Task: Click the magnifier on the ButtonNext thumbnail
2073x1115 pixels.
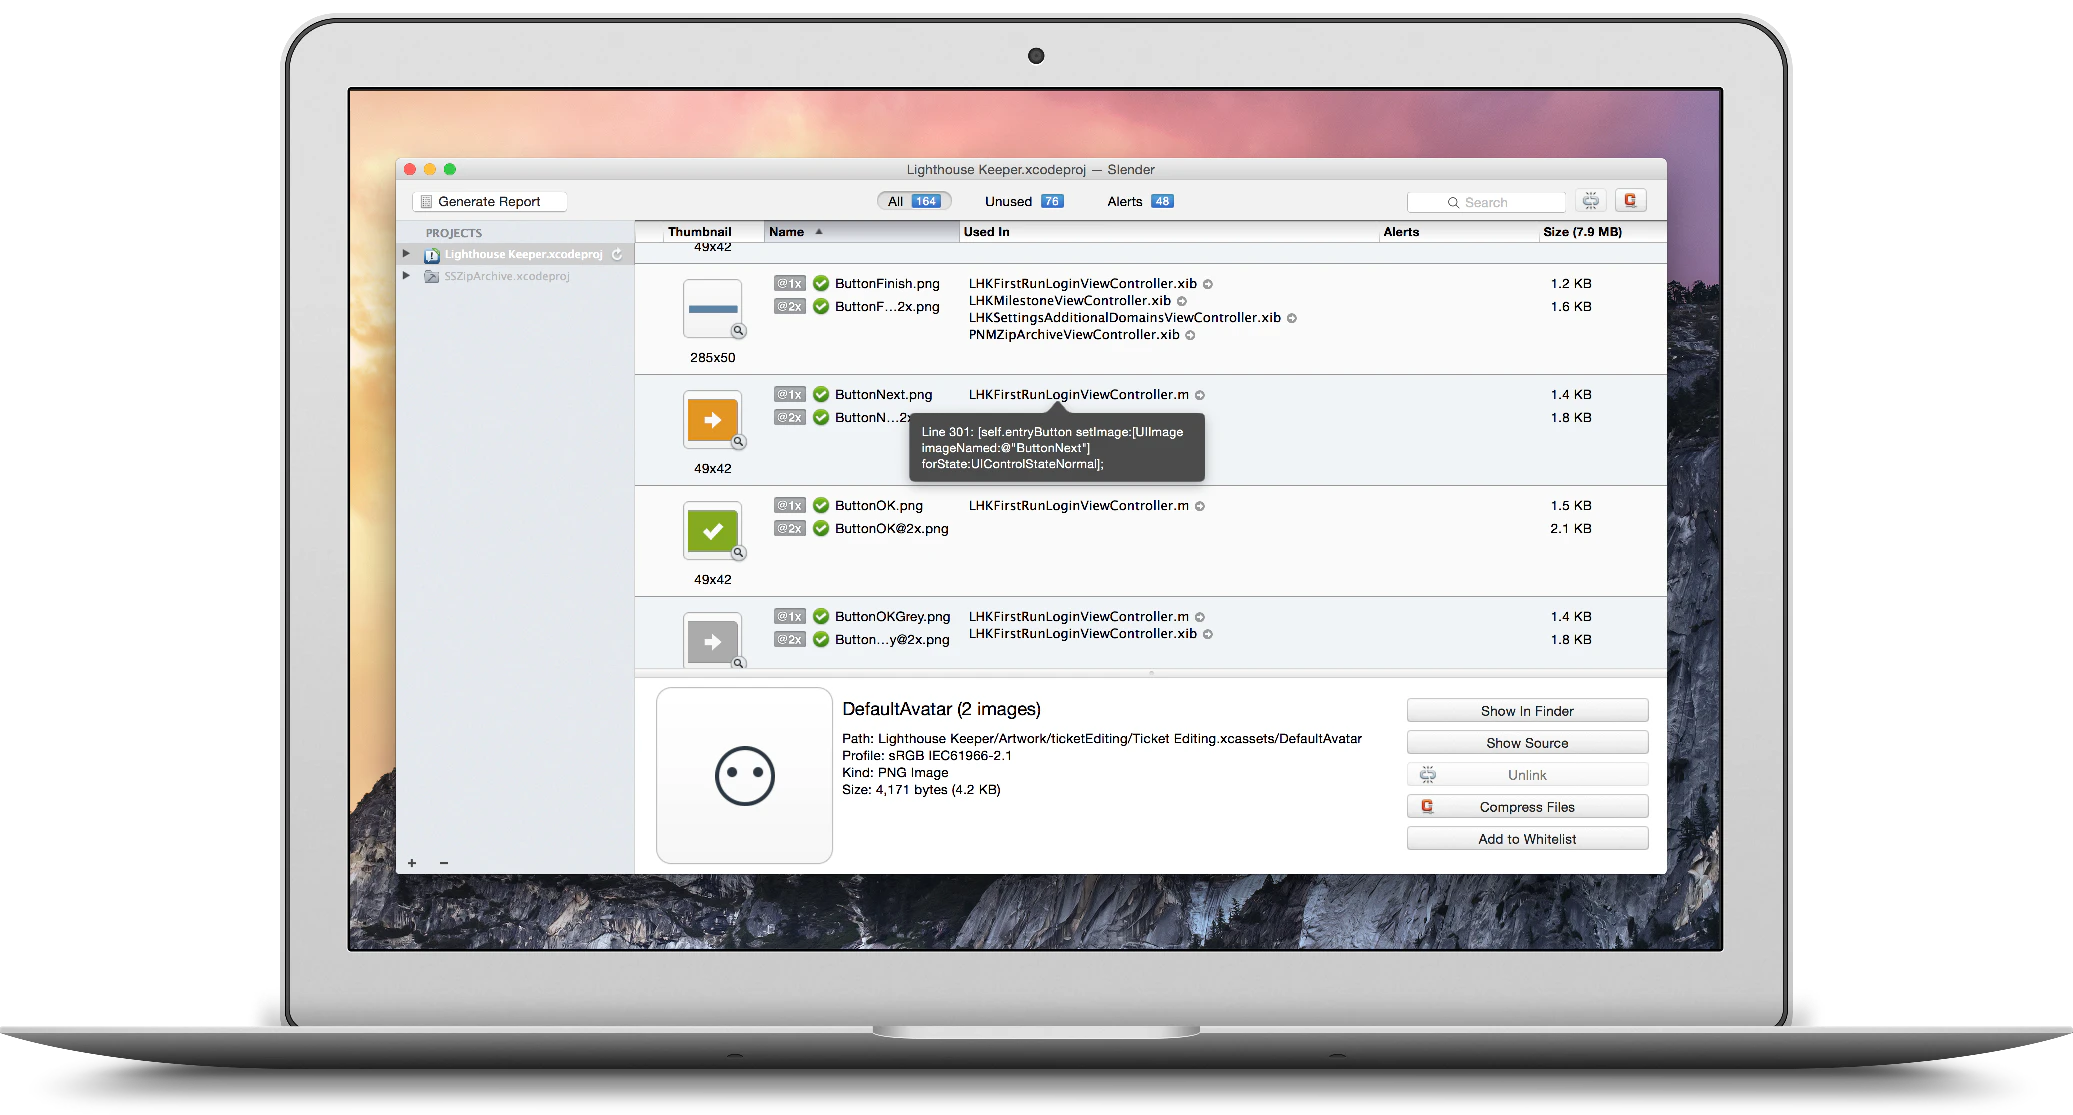Action: (x=738, y=442)
